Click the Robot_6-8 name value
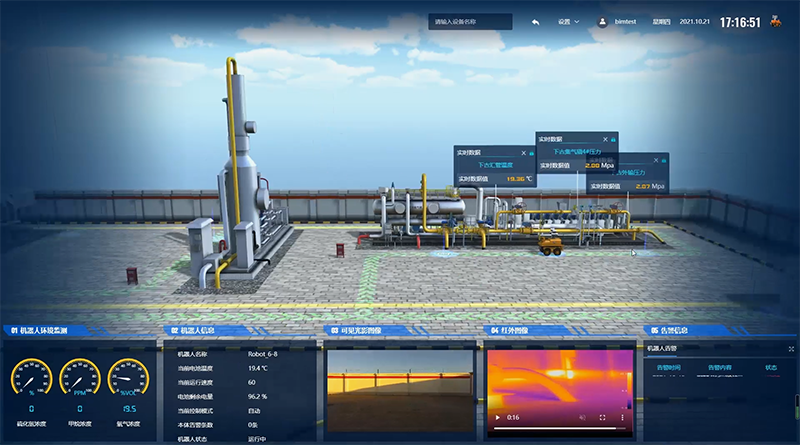 point(263,354)
